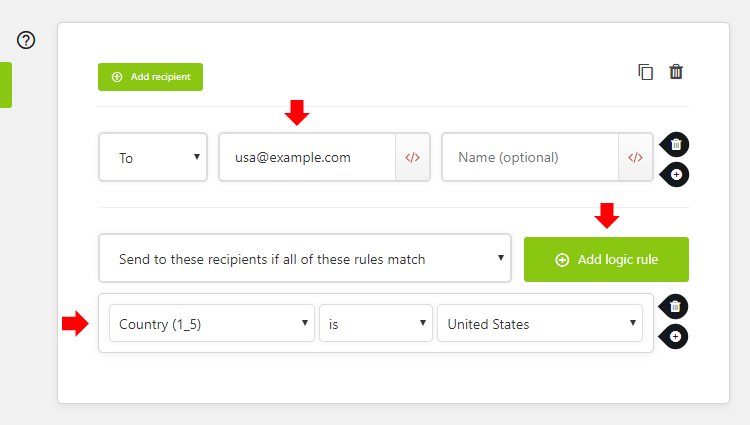Delete the recipient group using top trash icon
Screen dimensions: 750x425
coord(676,72)
